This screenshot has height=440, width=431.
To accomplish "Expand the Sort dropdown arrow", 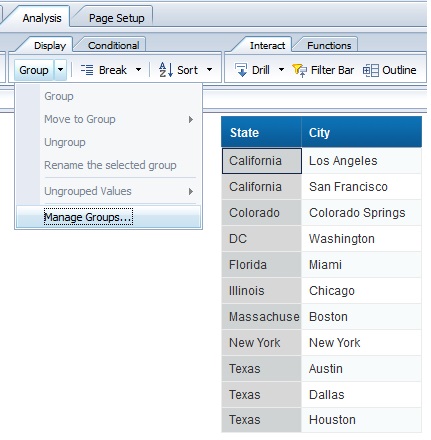I will pyautogui.click(x=209, y=70).
